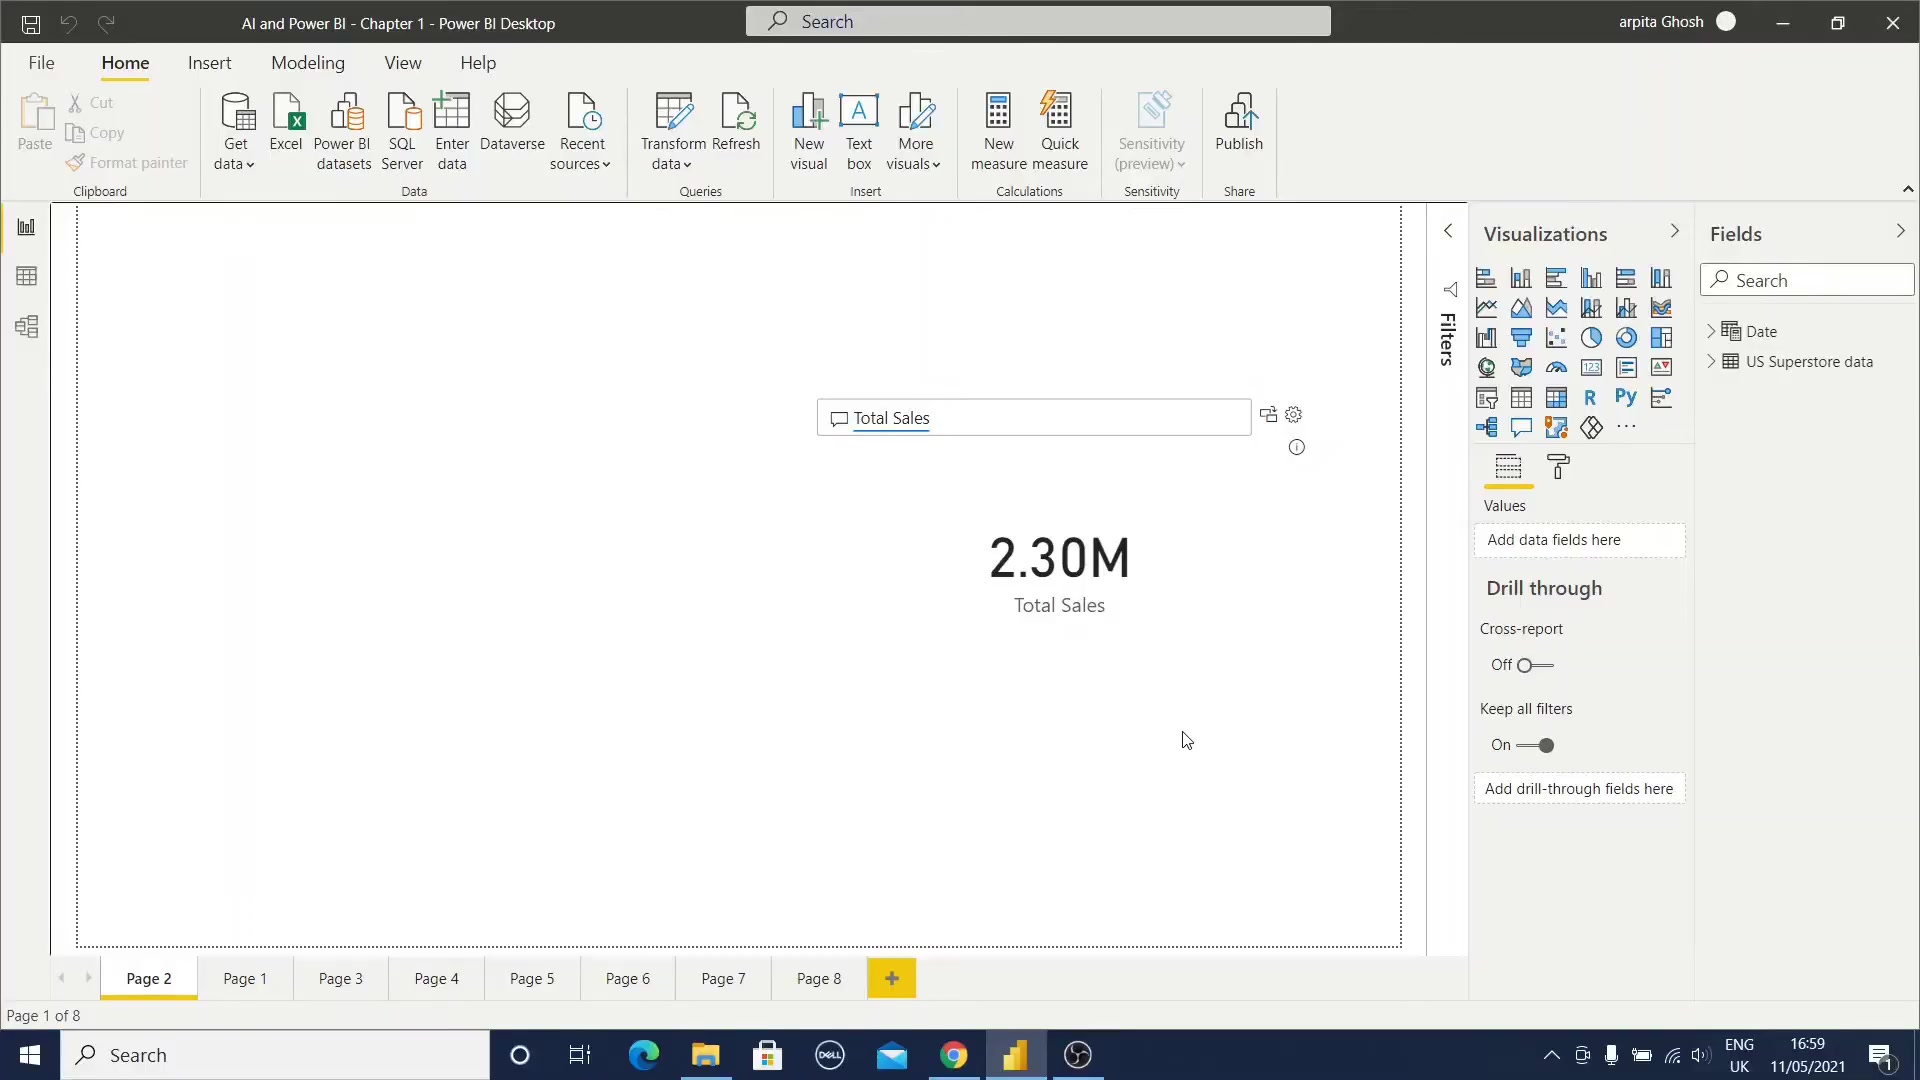Switch to Model view in left sidebar
The height and width of the screenshot is (1080, 1920).
coord(27,327)
